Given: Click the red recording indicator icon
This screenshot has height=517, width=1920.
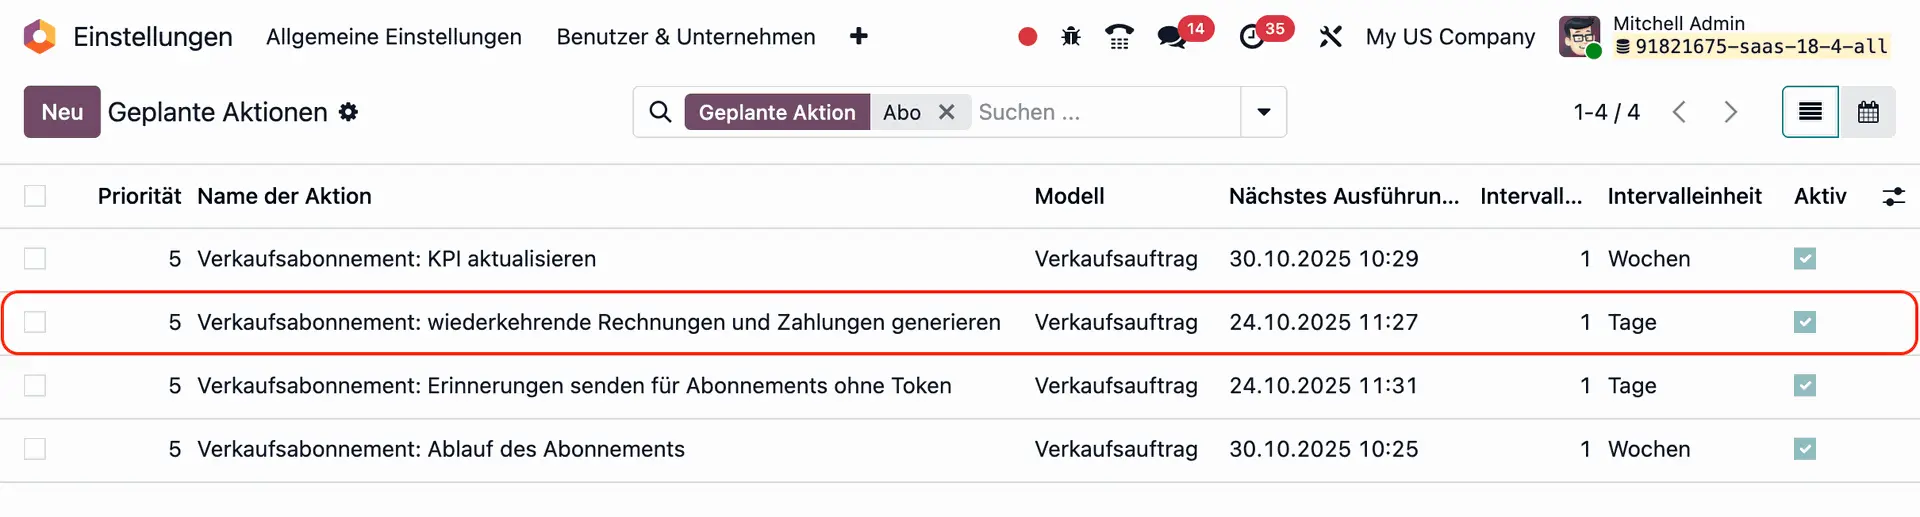Looking at the screenshot, I should [x=1027, y=37].
